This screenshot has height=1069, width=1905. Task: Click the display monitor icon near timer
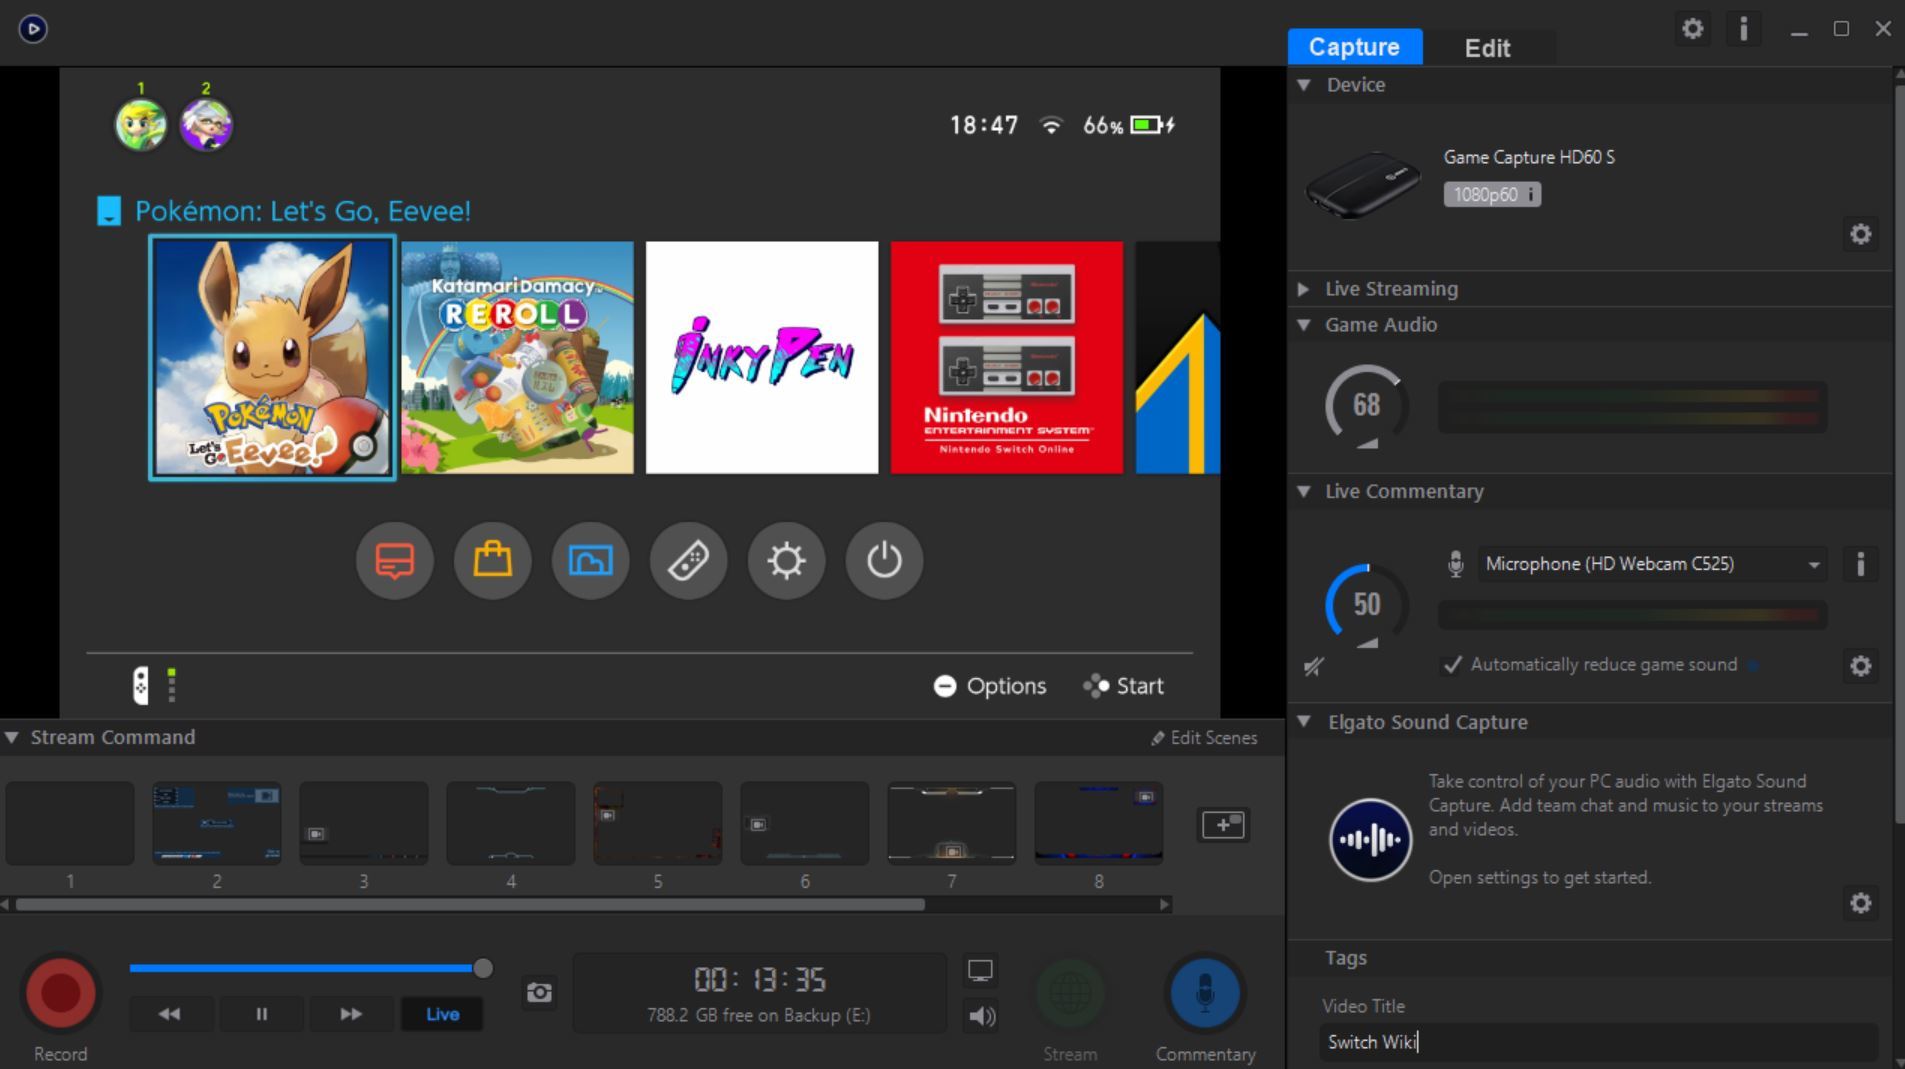980,970
